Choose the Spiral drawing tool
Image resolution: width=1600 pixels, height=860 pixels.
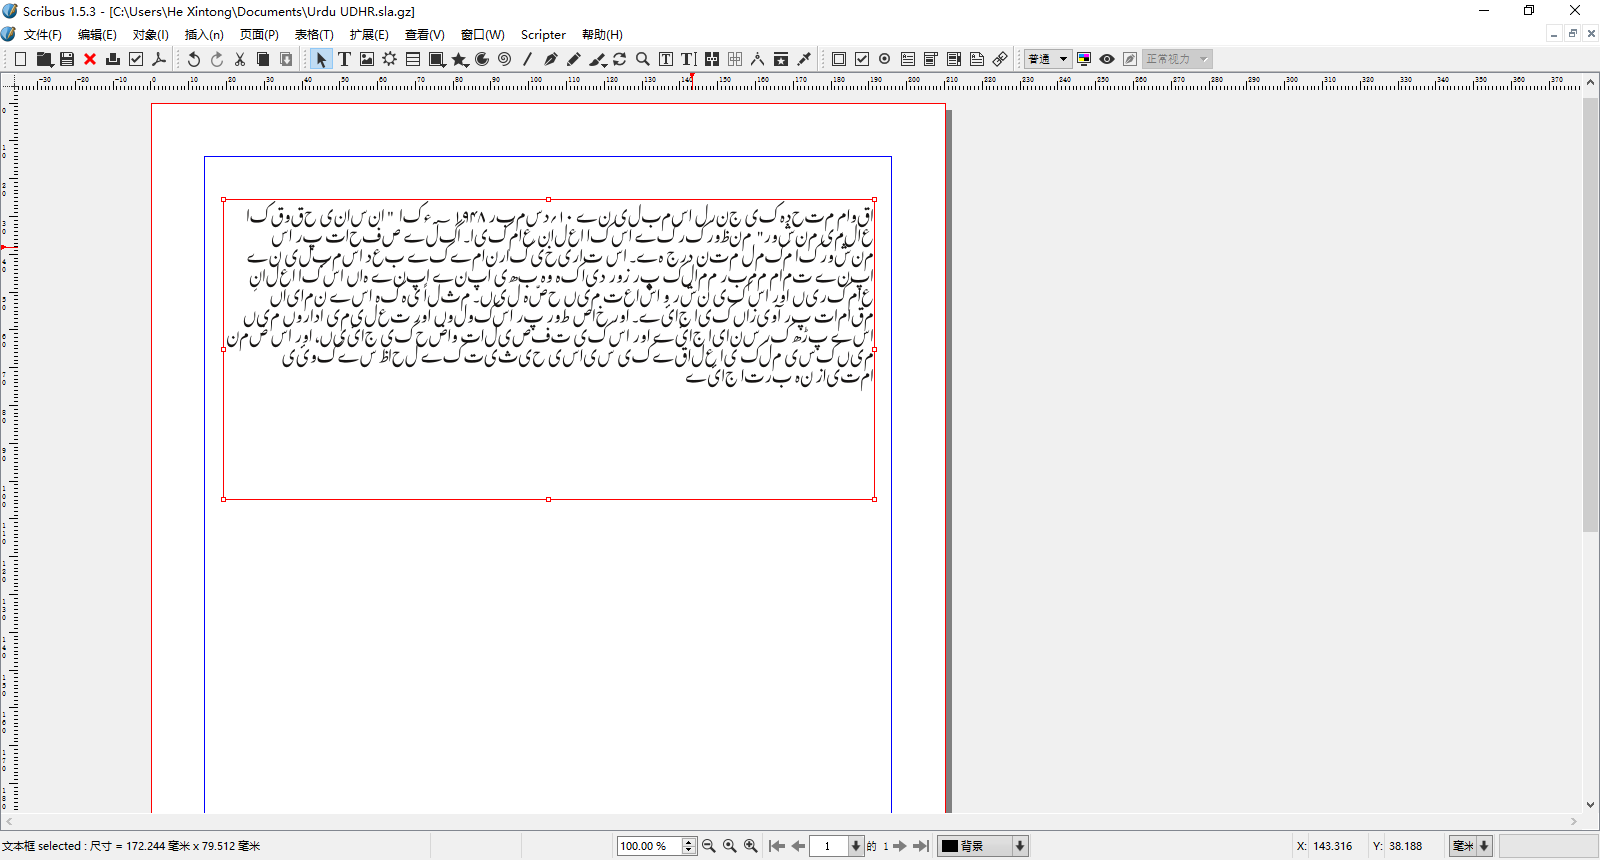pyautogui.click(x=505, y=59)
